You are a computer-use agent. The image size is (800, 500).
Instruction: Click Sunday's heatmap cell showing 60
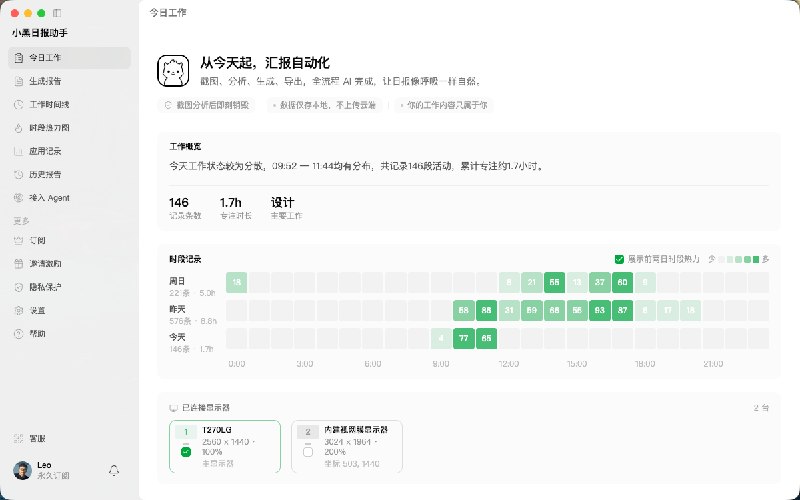pyautogui.click(x=622, y=282)
